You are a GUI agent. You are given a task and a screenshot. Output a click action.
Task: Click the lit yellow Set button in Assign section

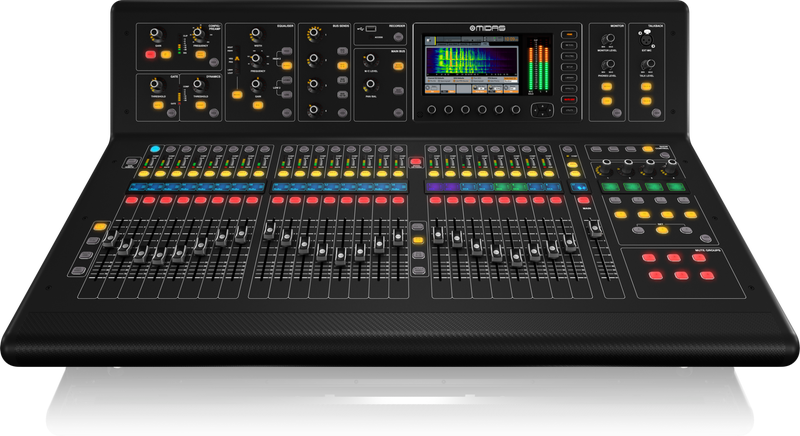point(662,230)
